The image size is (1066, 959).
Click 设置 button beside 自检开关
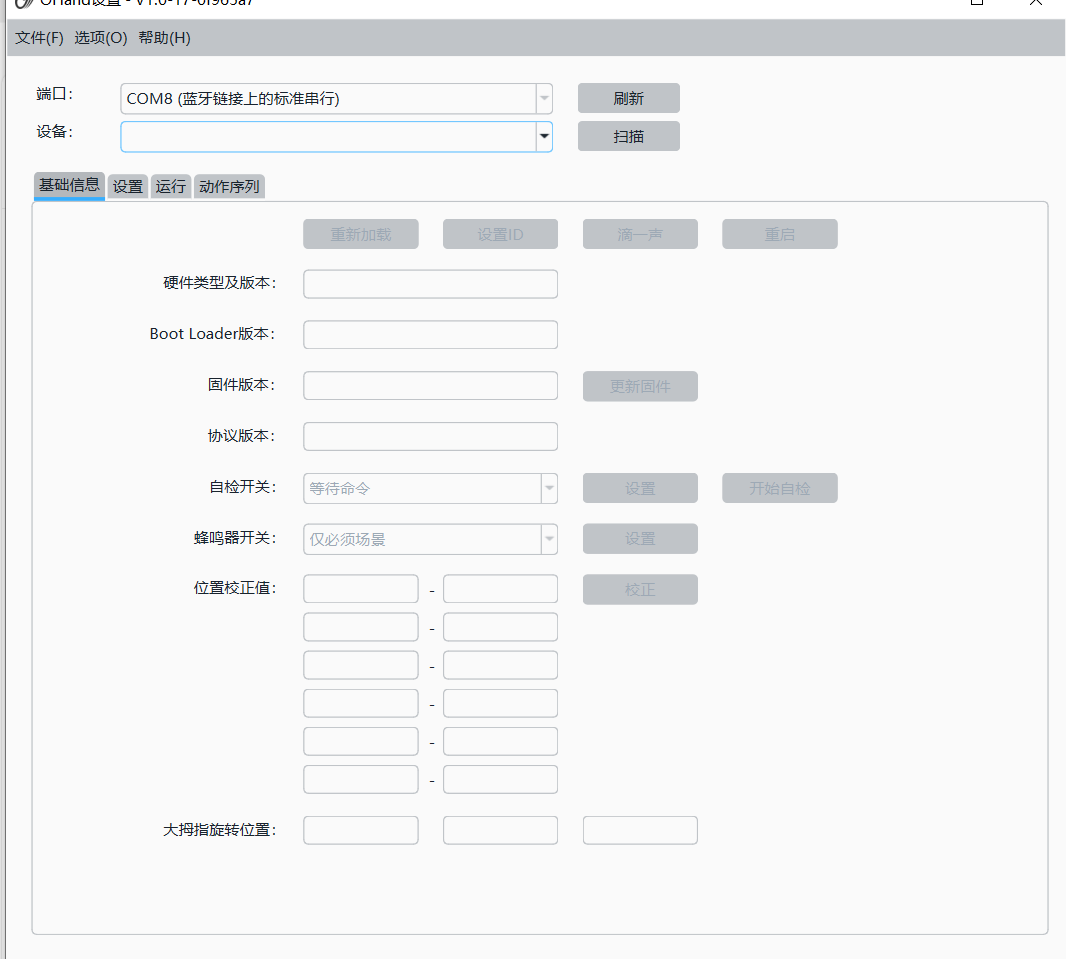640,488
